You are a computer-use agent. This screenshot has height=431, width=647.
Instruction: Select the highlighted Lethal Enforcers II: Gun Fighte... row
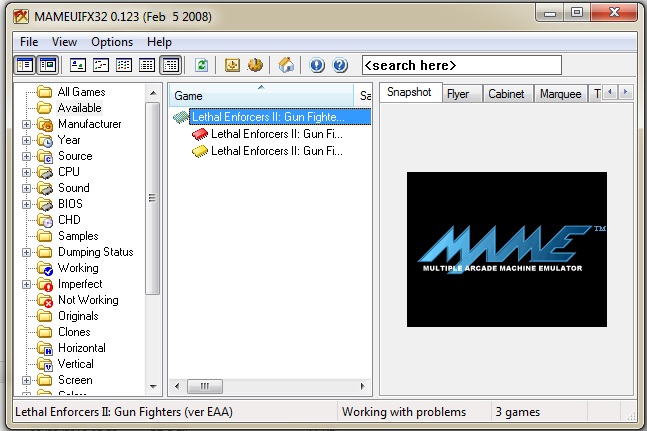(280, 117)
